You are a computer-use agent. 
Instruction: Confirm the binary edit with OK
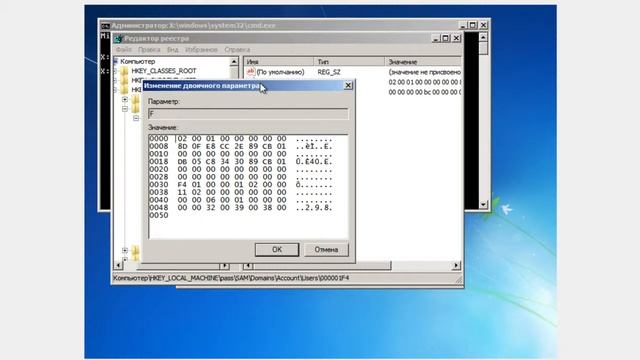pyautogui.click(x=277, y=249)
